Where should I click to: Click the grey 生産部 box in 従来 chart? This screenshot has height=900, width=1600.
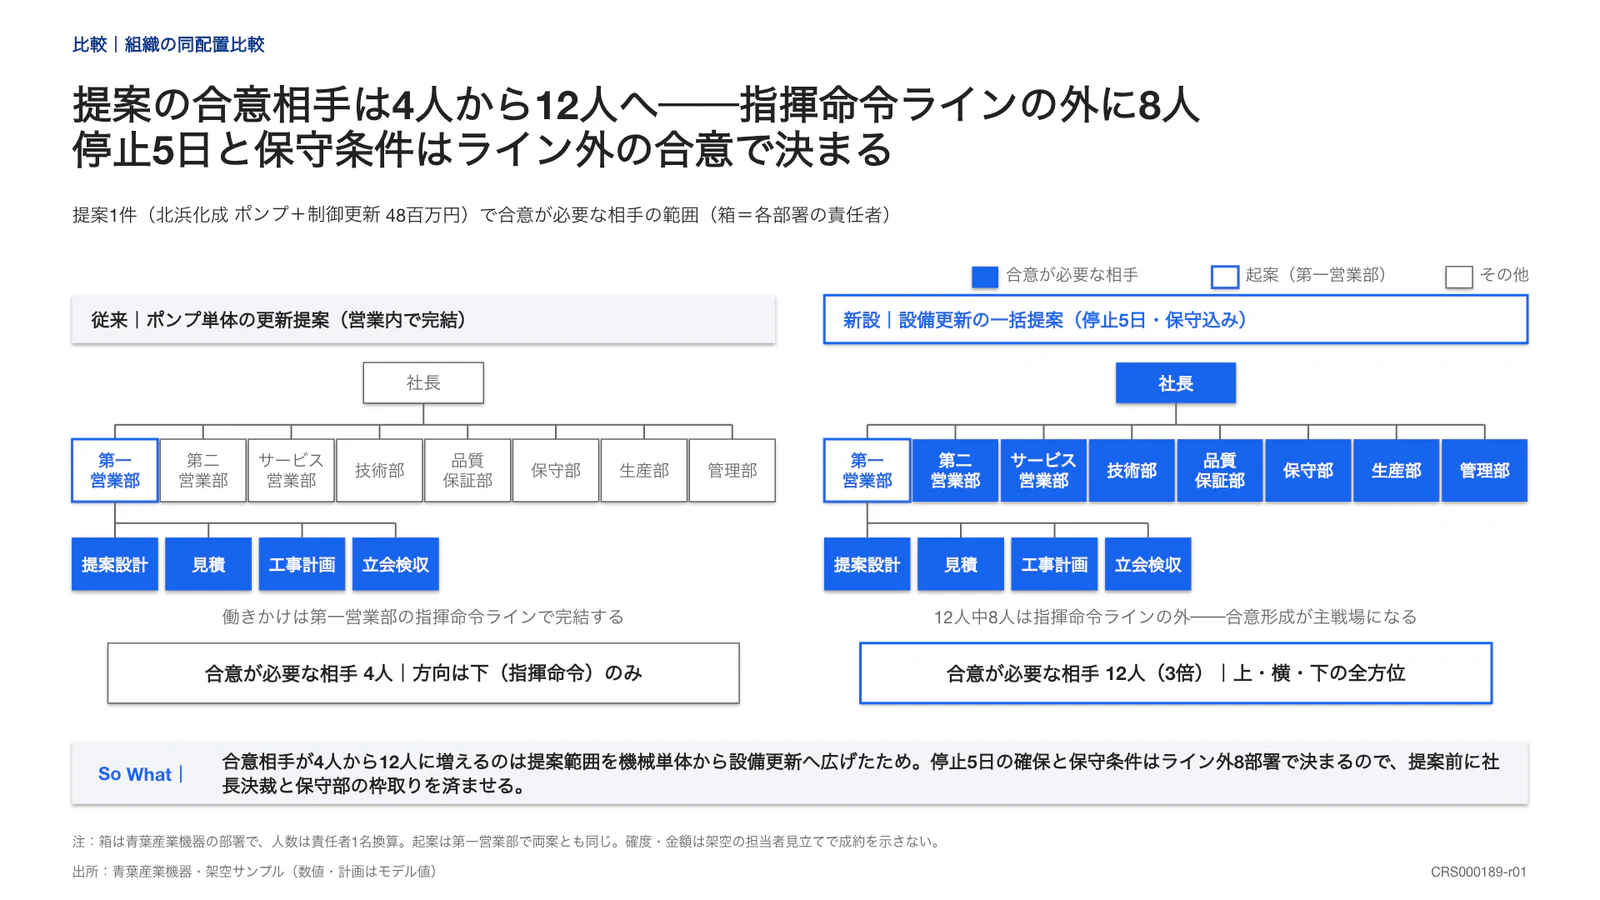point(644,470)
